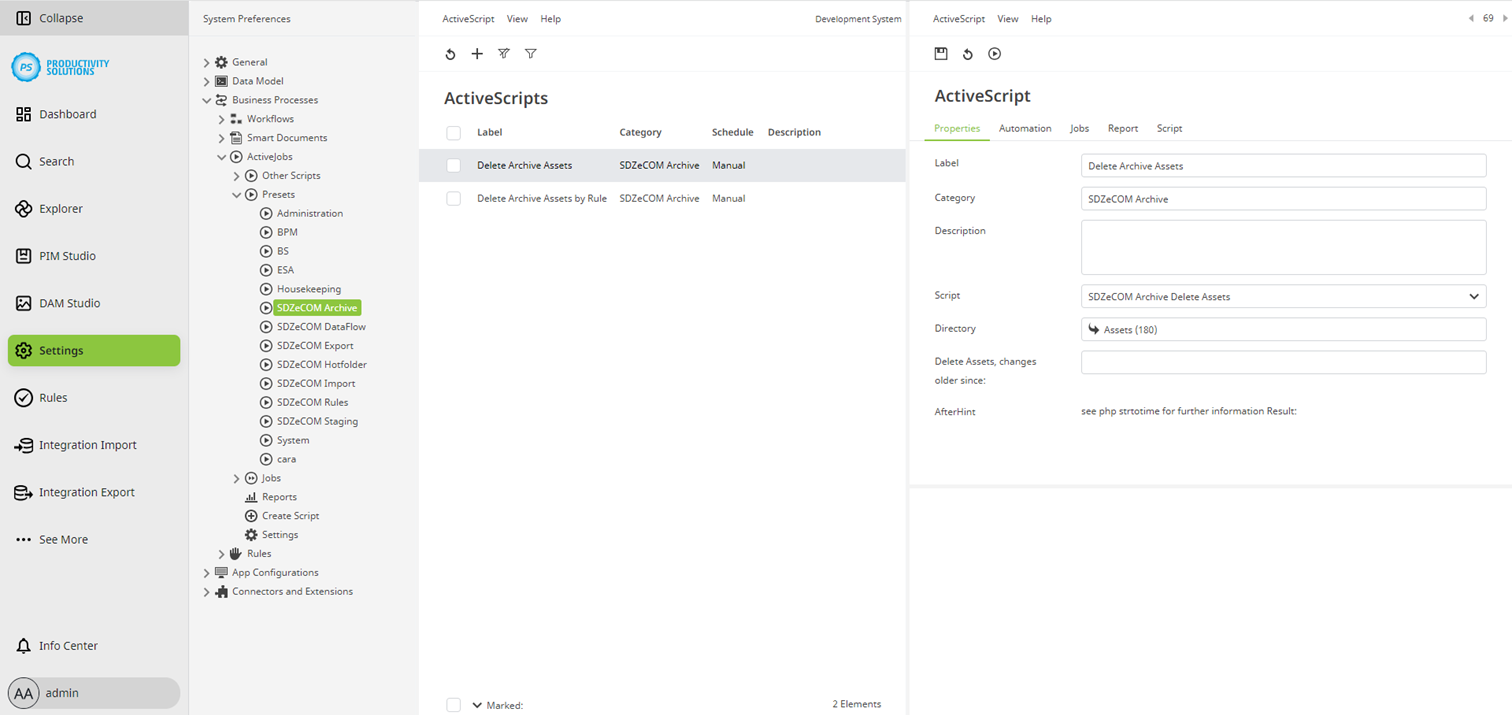Image resolution: width=1512 pixels, height=715 pixels.
Task: Open DAM Studio from sidebar
Action: click(x=69, y=303)
